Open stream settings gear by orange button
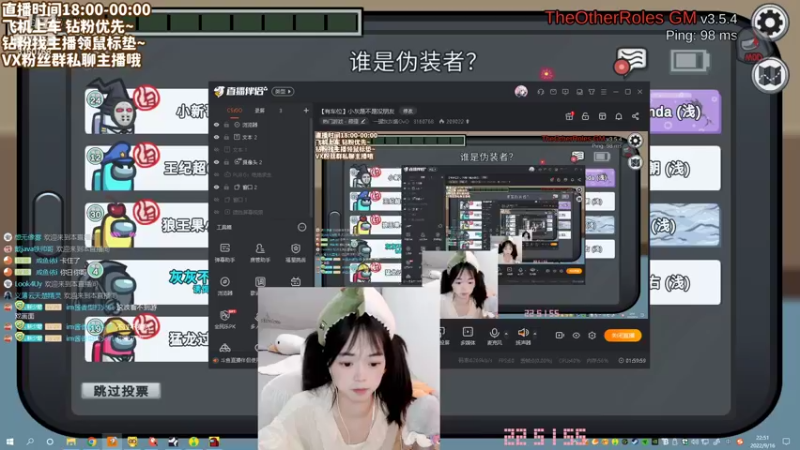 (x=592, y=335)
